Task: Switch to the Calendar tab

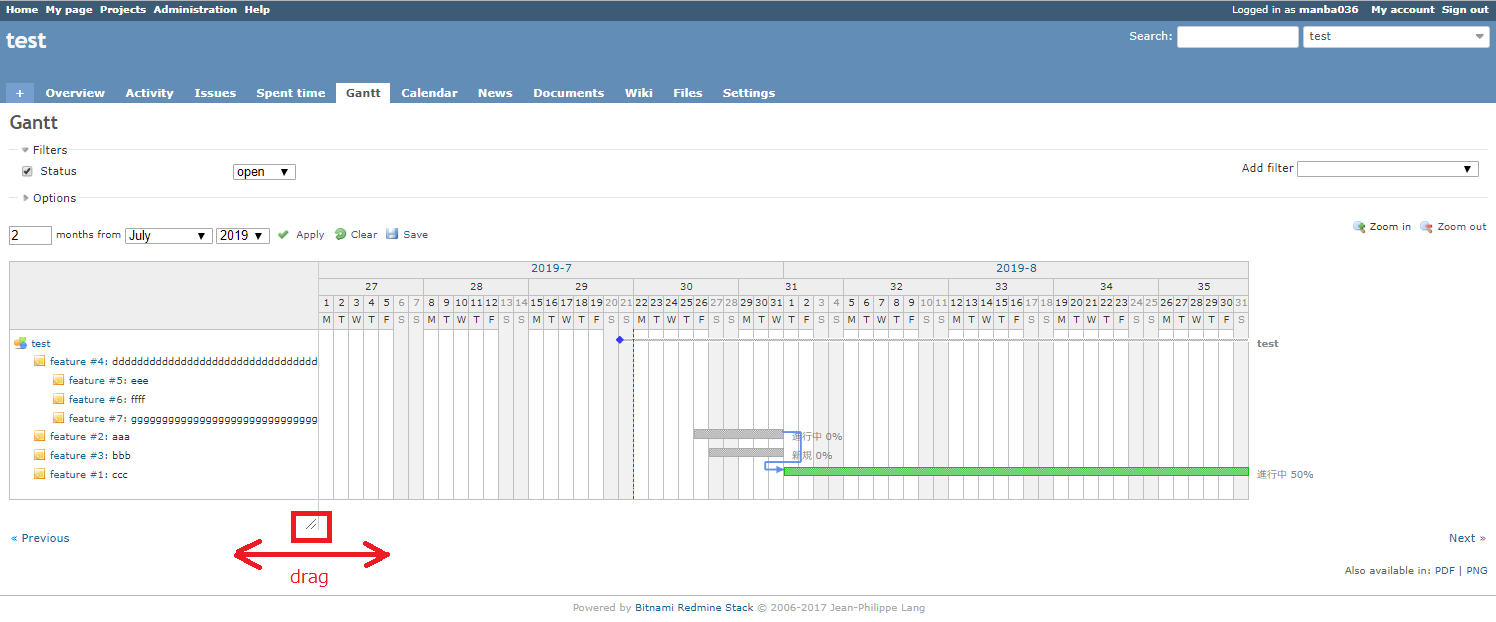Action: pyautogui.click(x=429, y=92)
